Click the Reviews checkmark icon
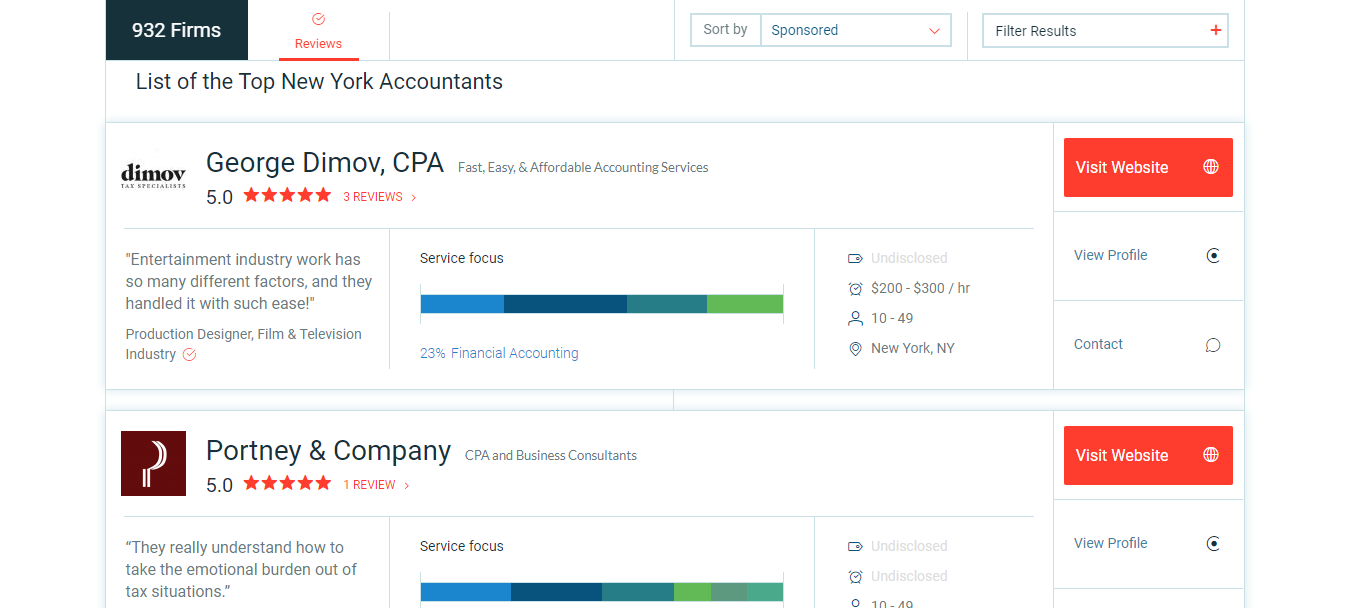The width and height of the screenshot is (1349, 608). (318, 19)
